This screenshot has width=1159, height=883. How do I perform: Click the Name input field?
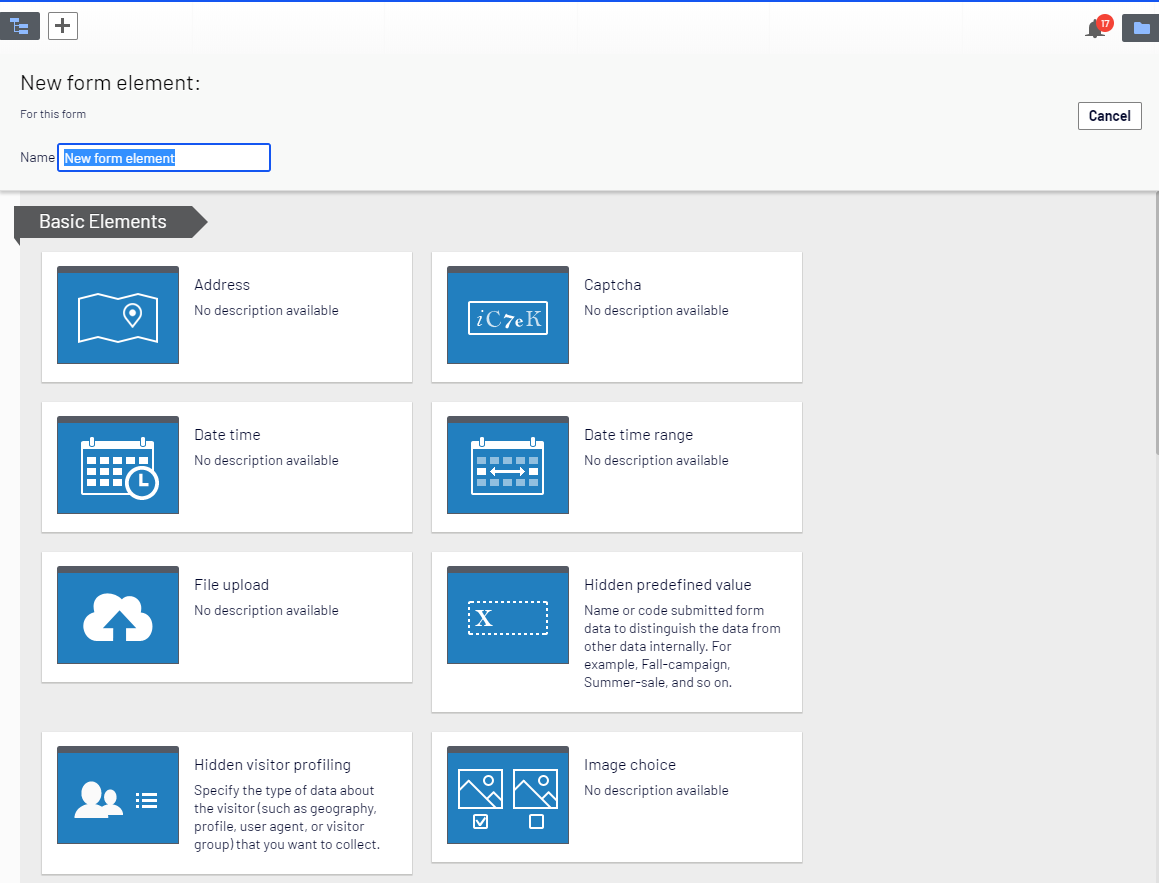[x=164, y=158]
